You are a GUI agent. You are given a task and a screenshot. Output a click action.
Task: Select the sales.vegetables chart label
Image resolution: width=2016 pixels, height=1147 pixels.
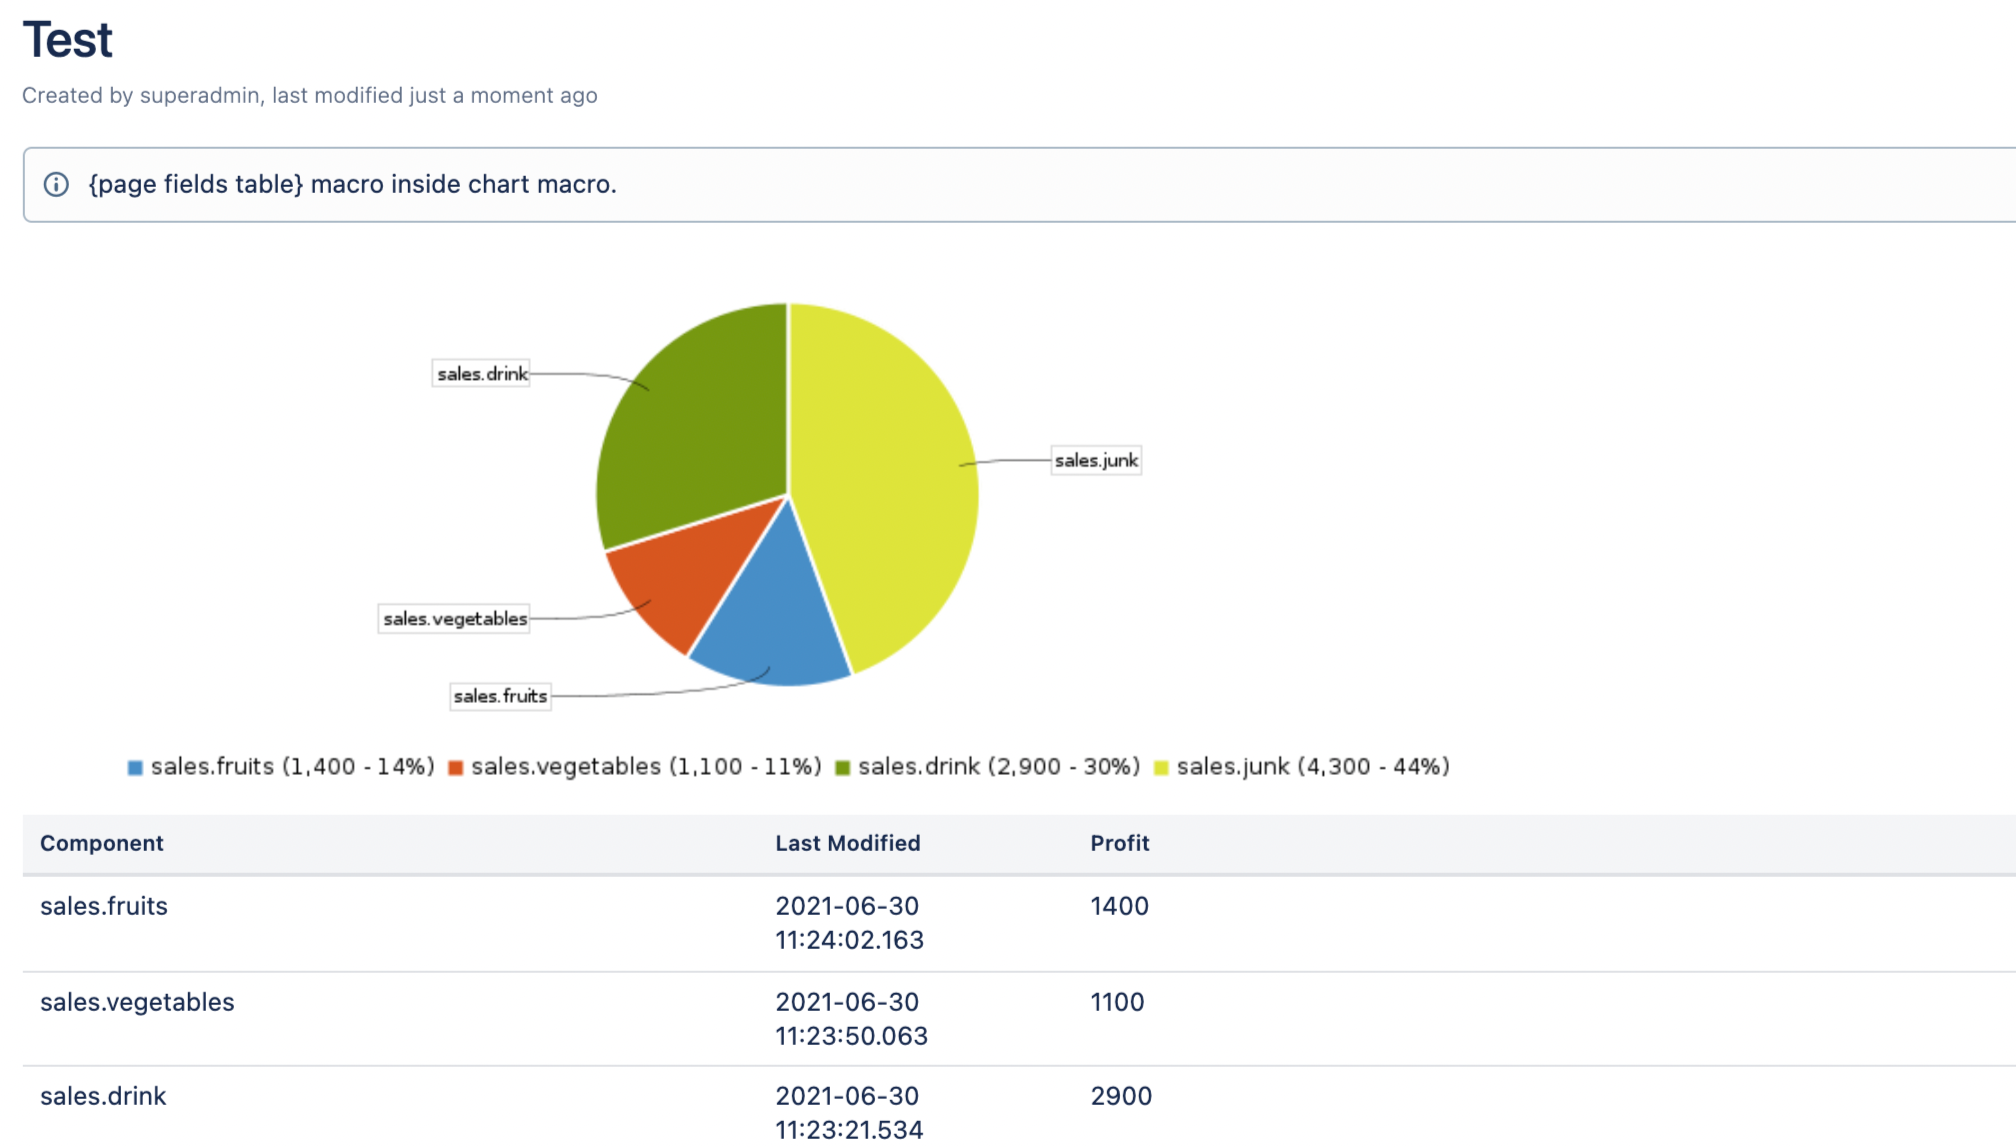(454, 619)
